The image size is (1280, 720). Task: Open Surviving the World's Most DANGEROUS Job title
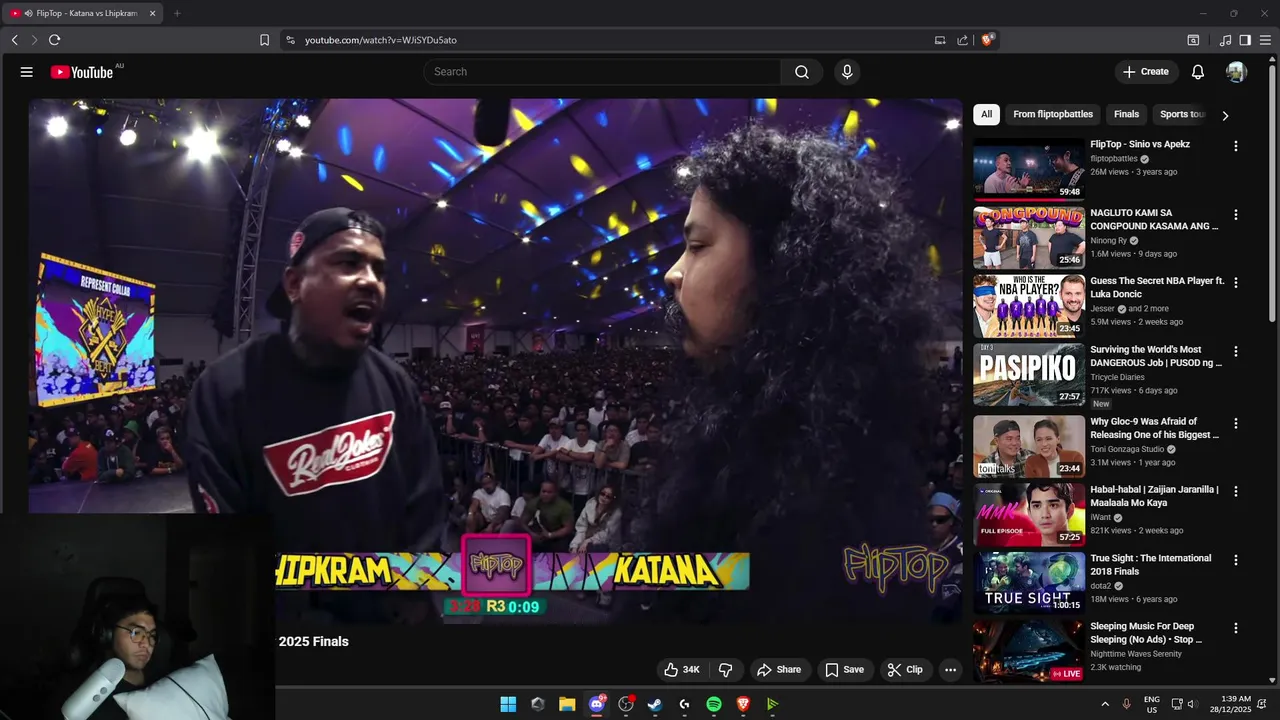click(x=1156, y=356)
